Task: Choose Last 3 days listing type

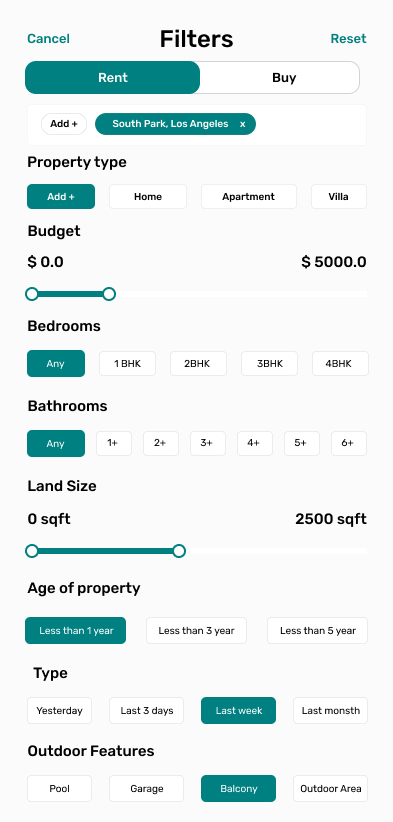Action: (x=147, y=711)
